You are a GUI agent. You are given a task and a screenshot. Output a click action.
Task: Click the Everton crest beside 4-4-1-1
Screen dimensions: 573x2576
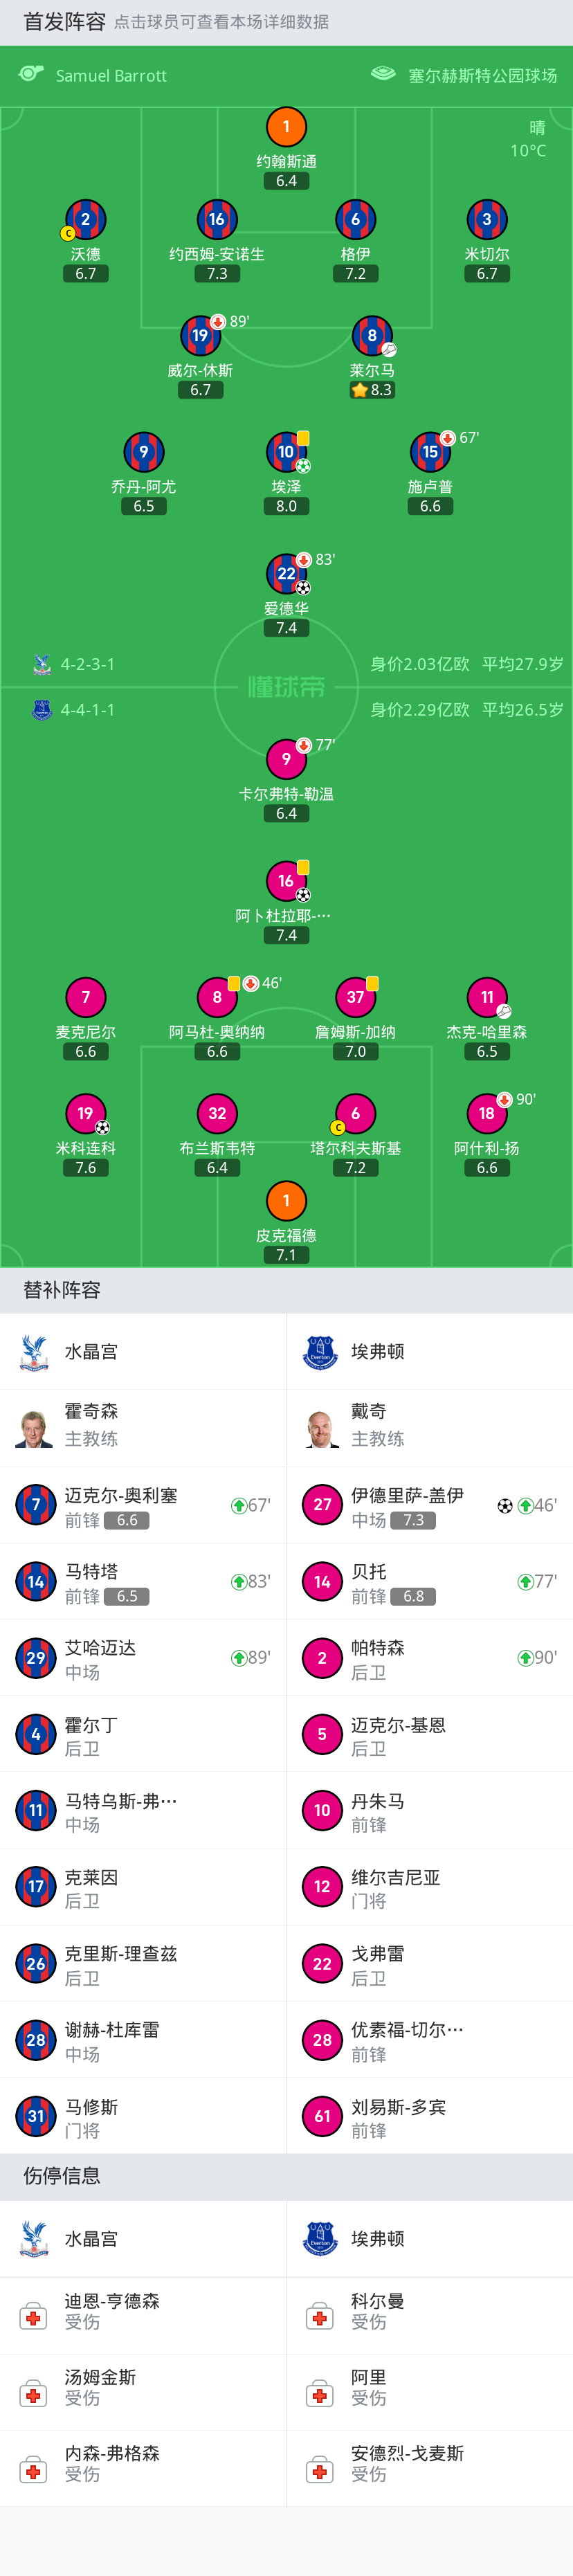pyautogui.click(x=41, y=710)
